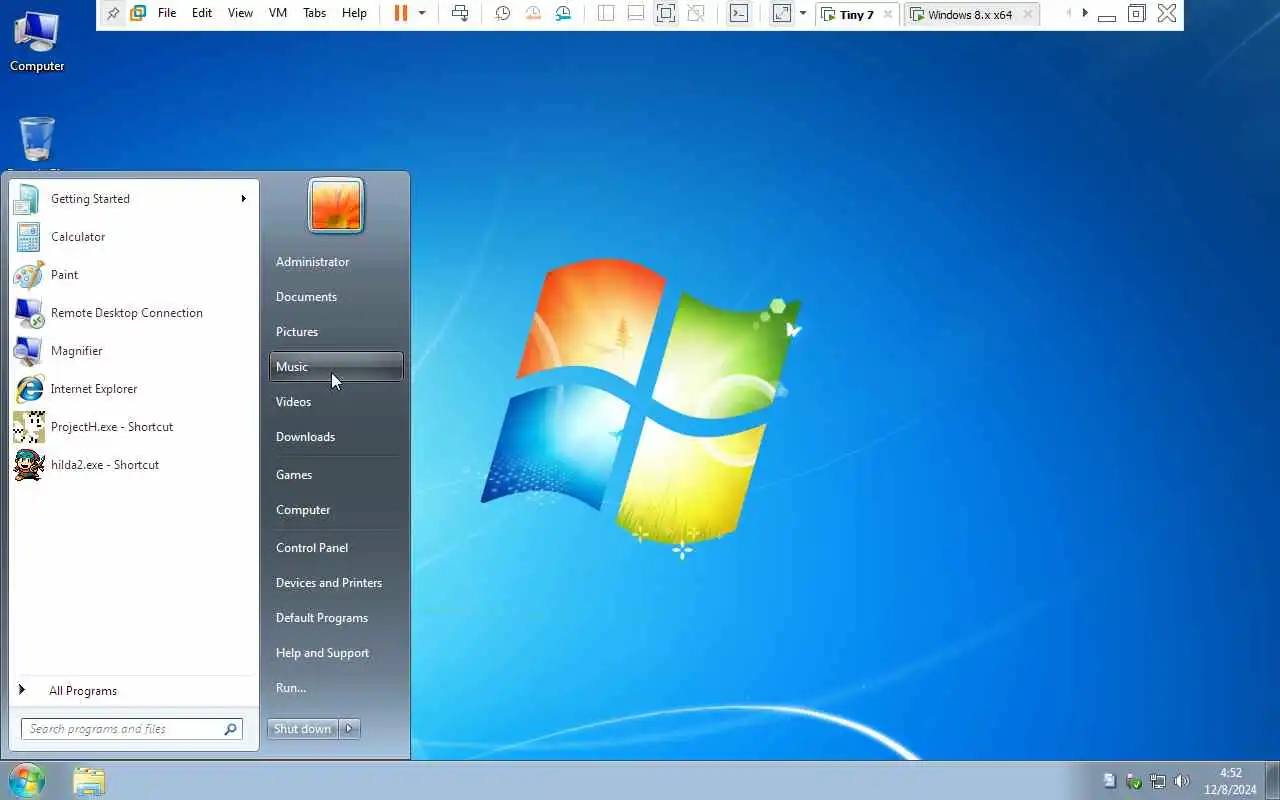Click the volume speaker tray icon
This screenshot has width=1280, height=800.
click(1182, 781)
